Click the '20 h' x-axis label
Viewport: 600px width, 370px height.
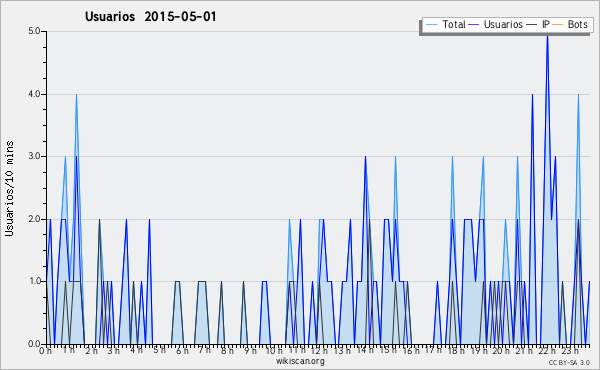coord(501,351)
